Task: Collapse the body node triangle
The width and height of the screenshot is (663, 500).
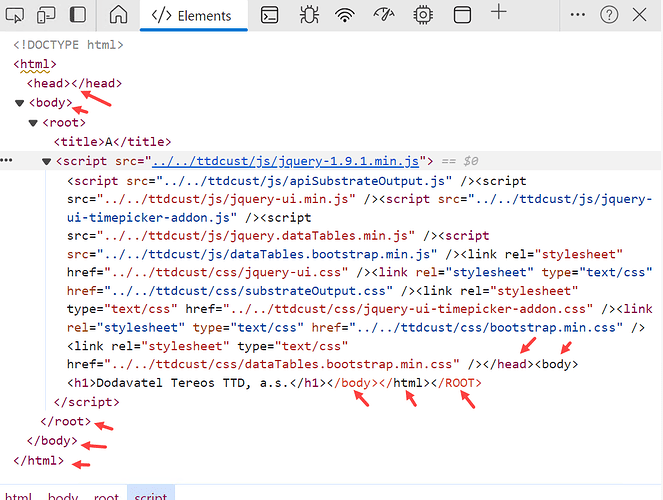Action: click(x=19, y=103)
